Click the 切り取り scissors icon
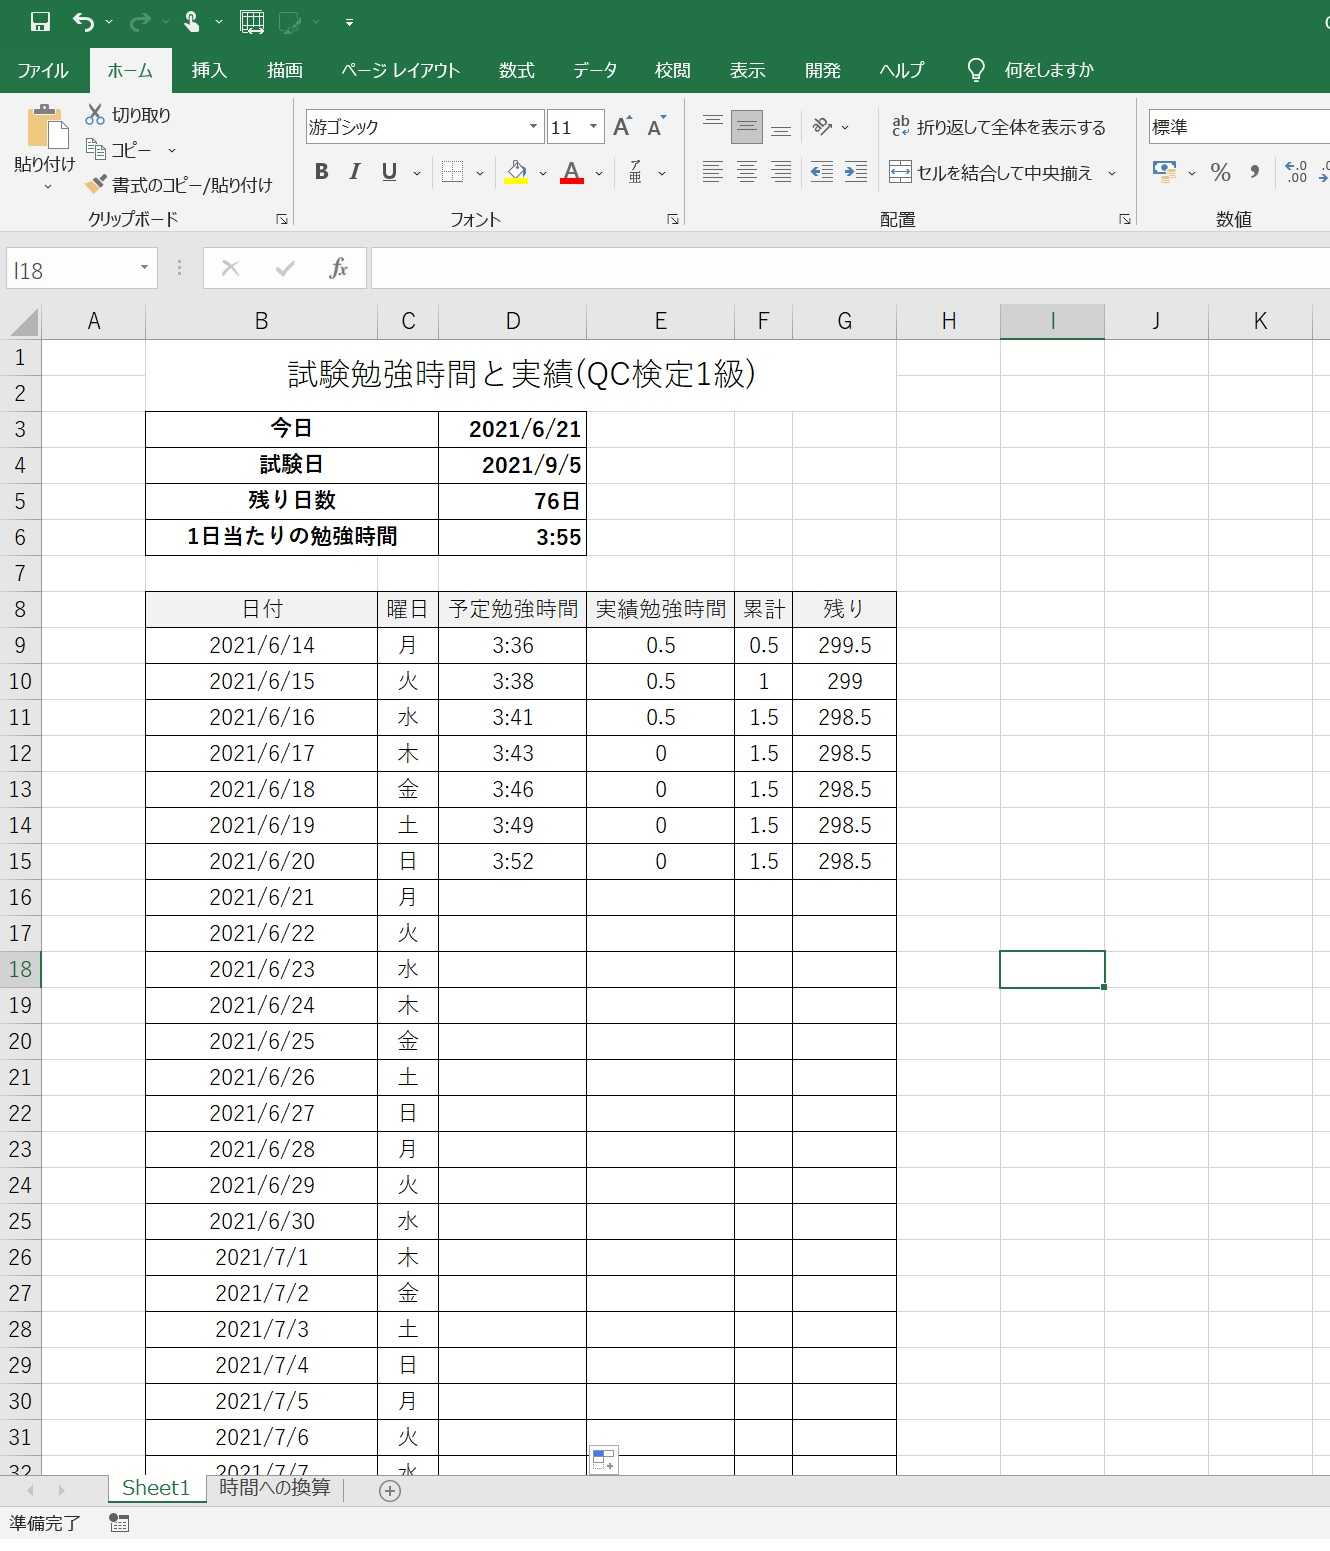 [95, 114]
